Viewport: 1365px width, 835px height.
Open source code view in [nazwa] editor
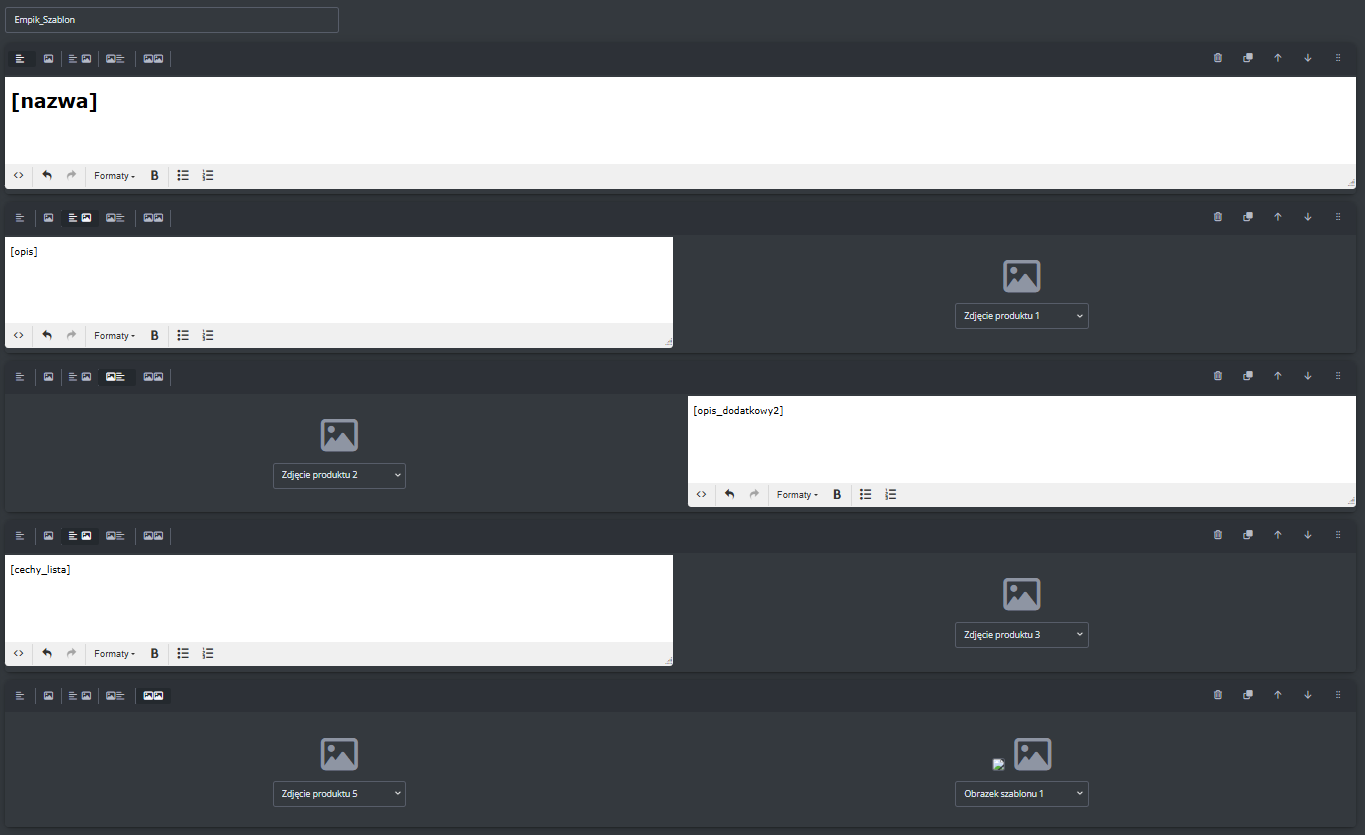click(x=18, y=175)
